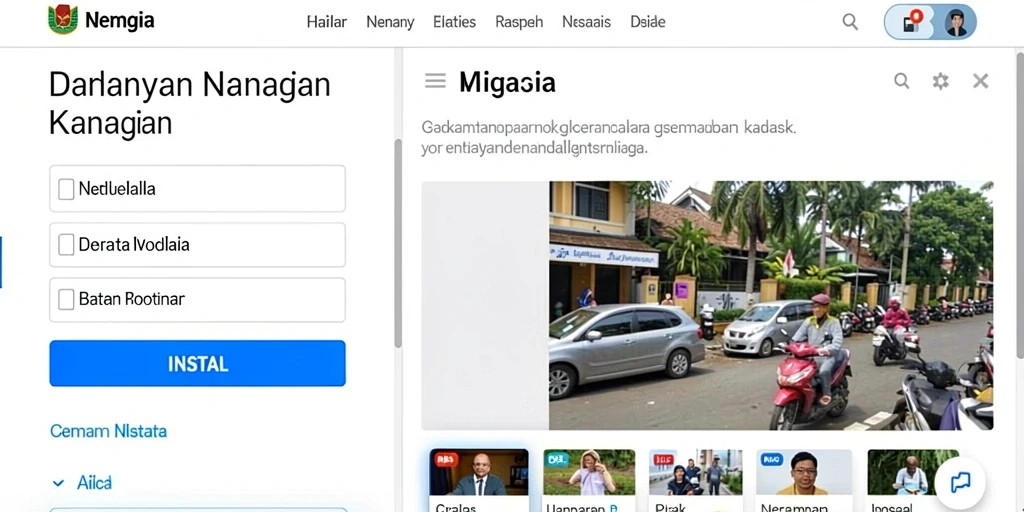Click the left panel vertical scrollbar
This screenshot has height=512, width=1024.
tap(398, 243)
